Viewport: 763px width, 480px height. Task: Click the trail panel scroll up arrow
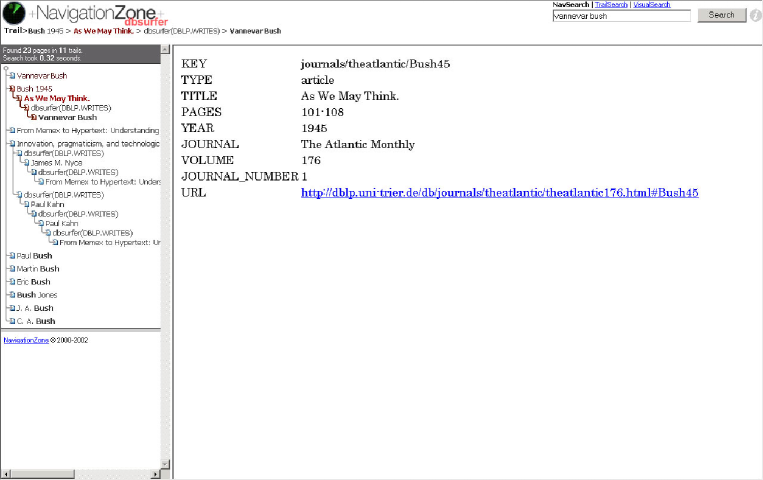point(165,49)
